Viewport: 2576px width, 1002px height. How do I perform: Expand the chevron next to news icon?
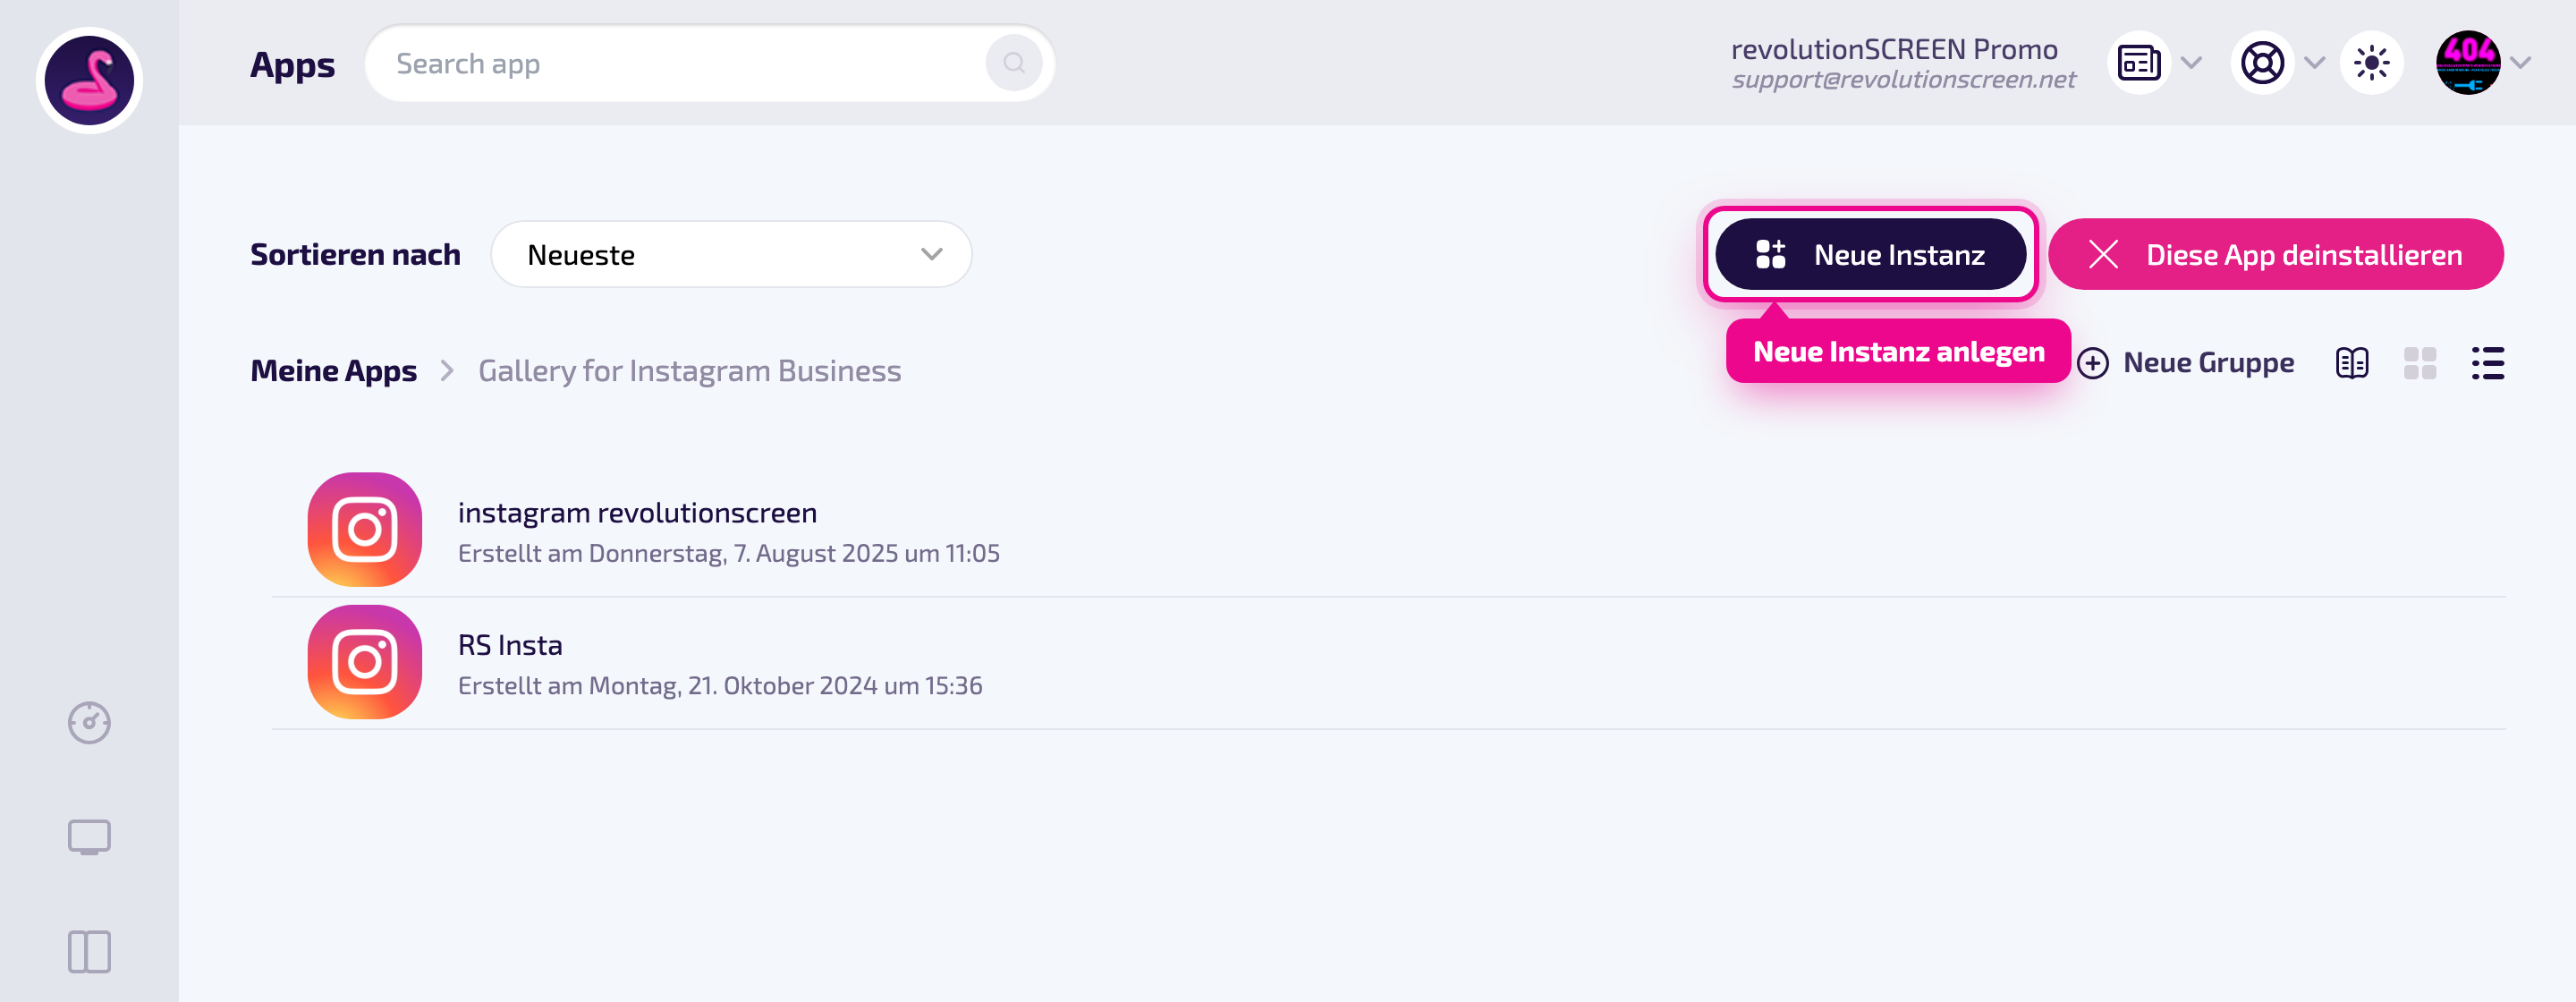pyautogui.click(x=2191, y=63)
